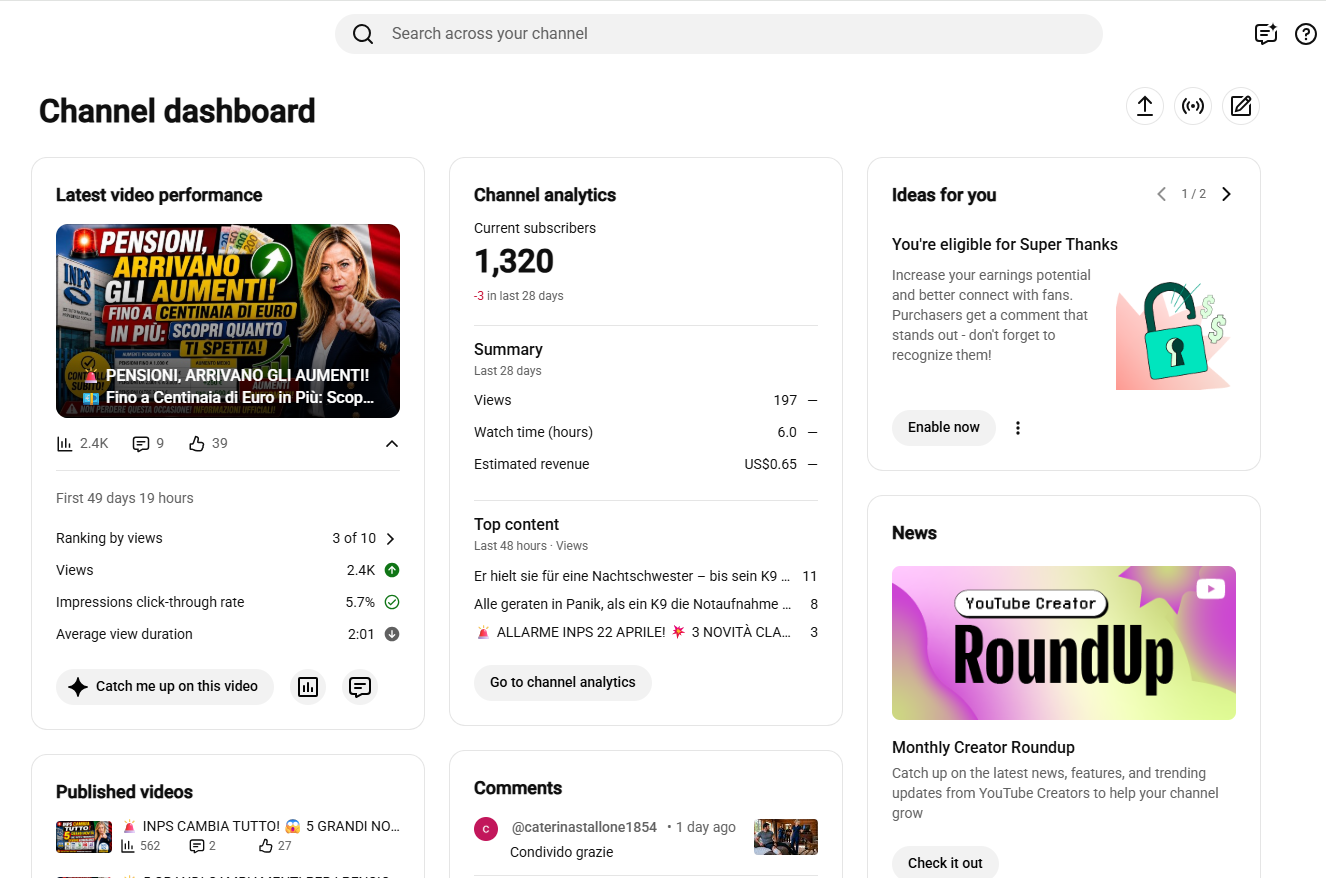
Task: Click the 'Watch time (hours)' summary row
Action: click(x=646, y=432)
